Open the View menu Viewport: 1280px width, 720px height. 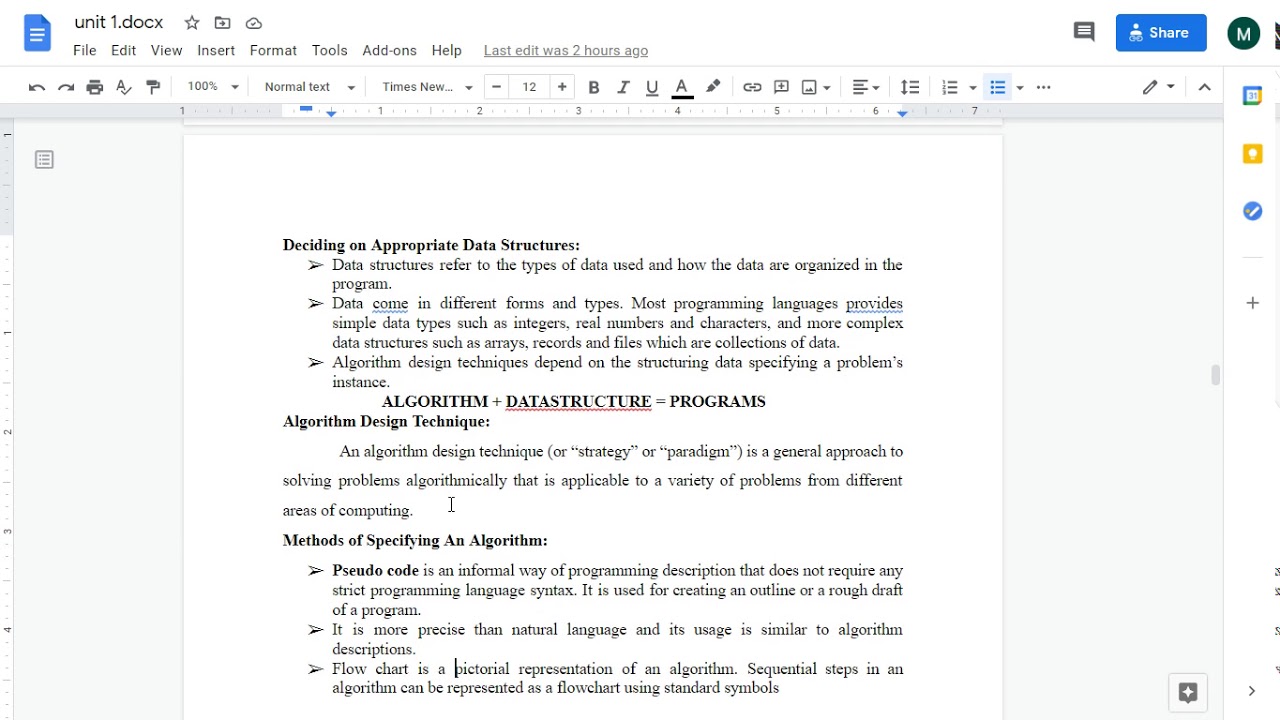coord(166,50)
